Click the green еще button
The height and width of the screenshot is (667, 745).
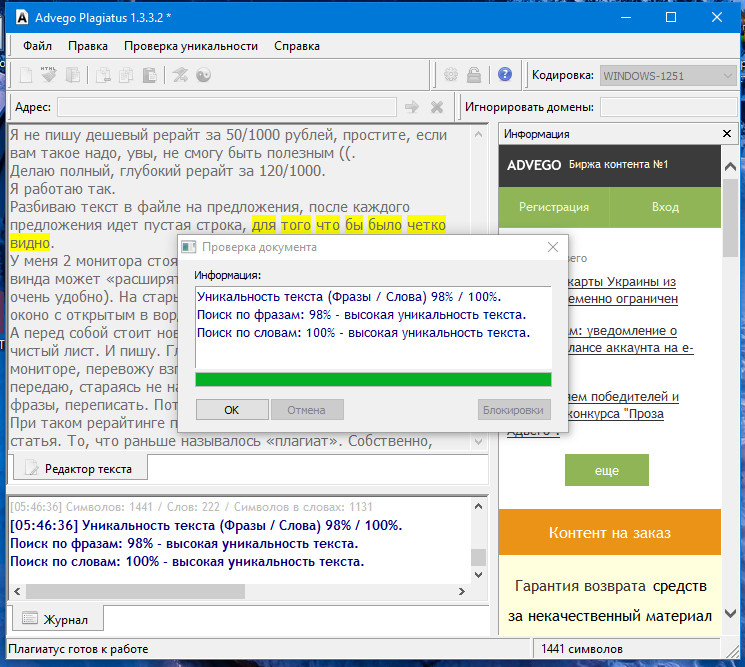pyautogui.click(x=606, y=470)
